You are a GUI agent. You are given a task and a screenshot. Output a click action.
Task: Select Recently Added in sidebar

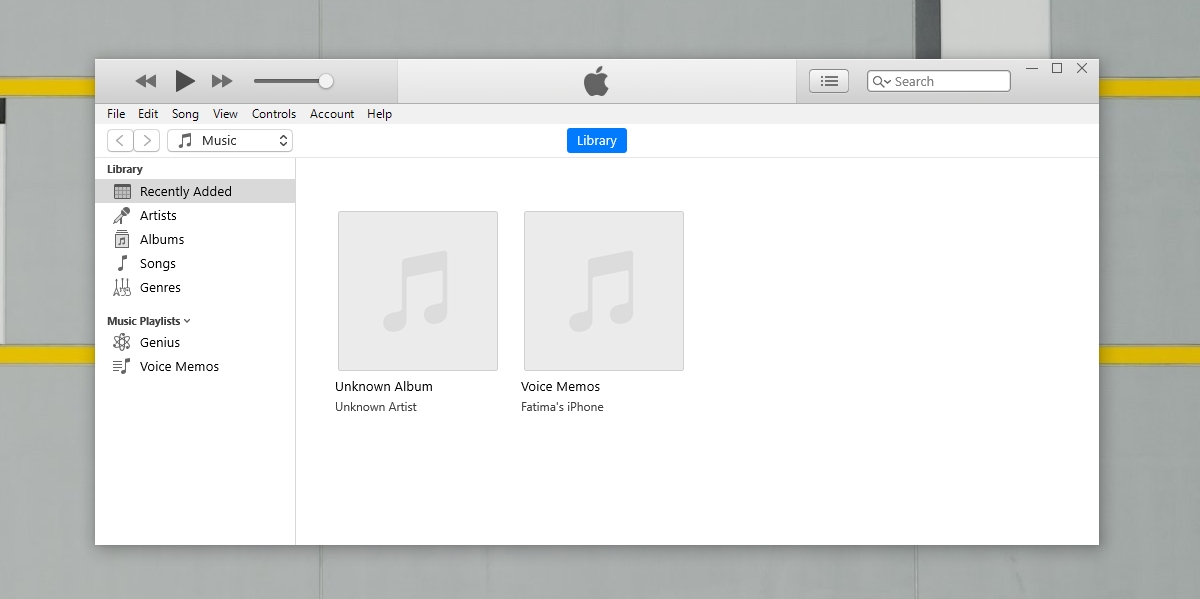coord(195,191)
